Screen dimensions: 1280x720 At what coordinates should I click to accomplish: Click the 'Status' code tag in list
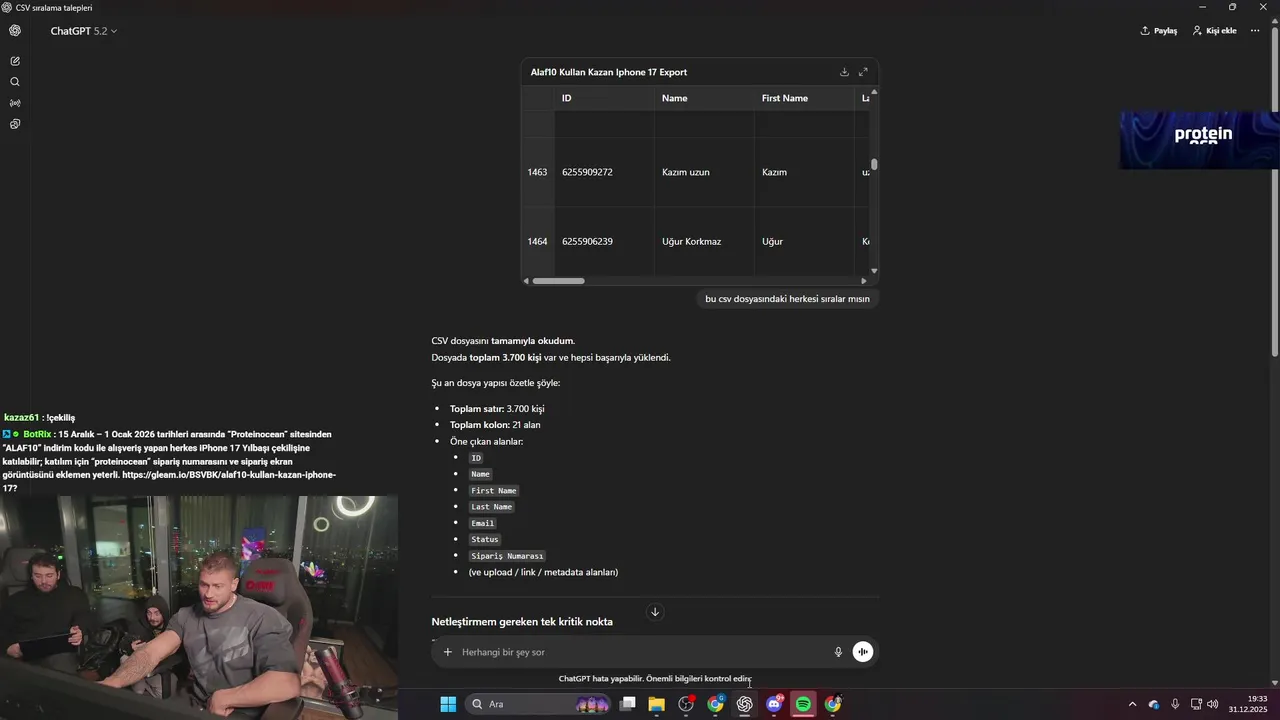(x=485, y=540)
